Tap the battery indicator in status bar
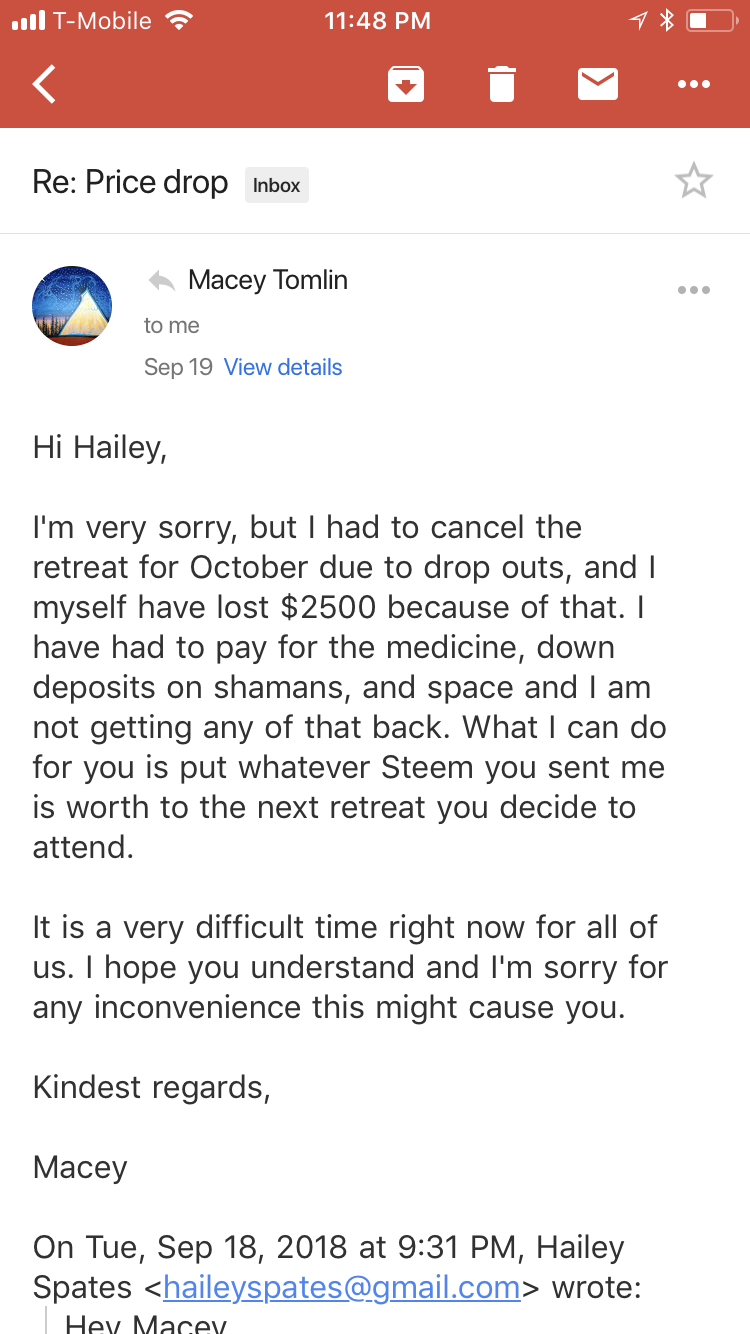Image resolution: width=750 pixels, height=1334 pixels. click(711, 20)
